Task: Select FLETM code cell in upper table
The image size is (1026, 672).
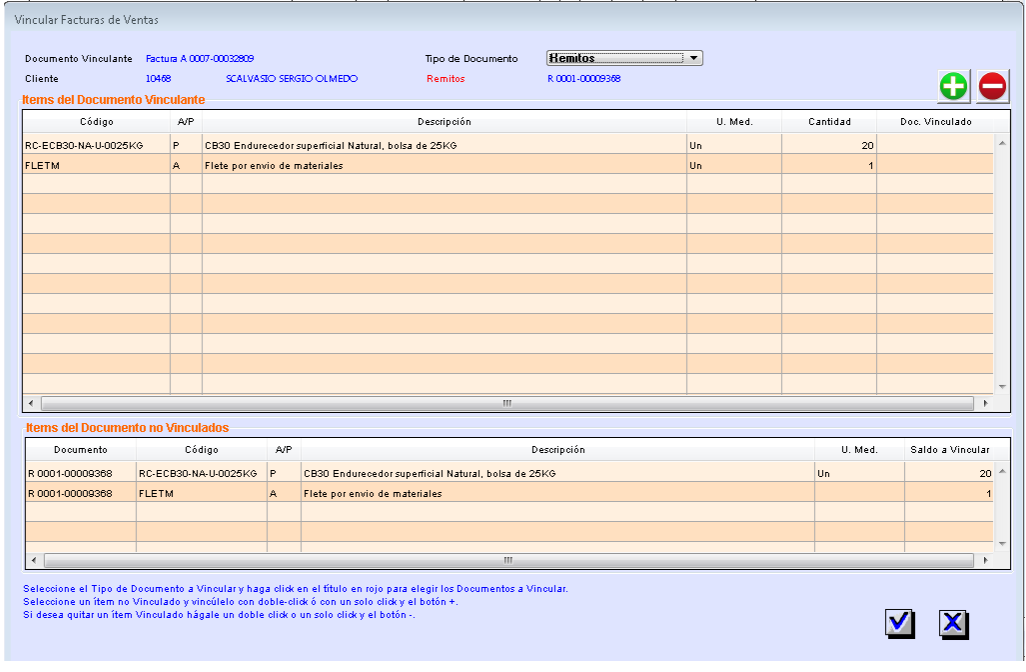Action: [97, 166]
